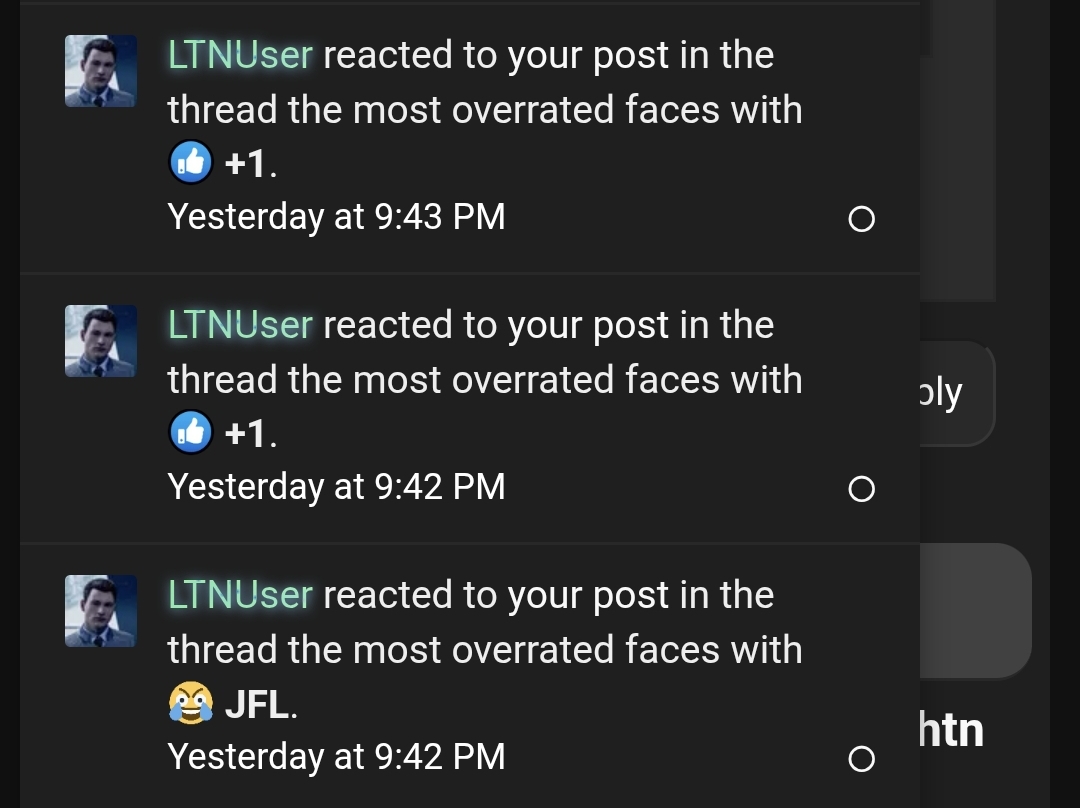Click the 'Yesterday at 9:42 PM' timestamp in middle notification

tap(337, 486)
